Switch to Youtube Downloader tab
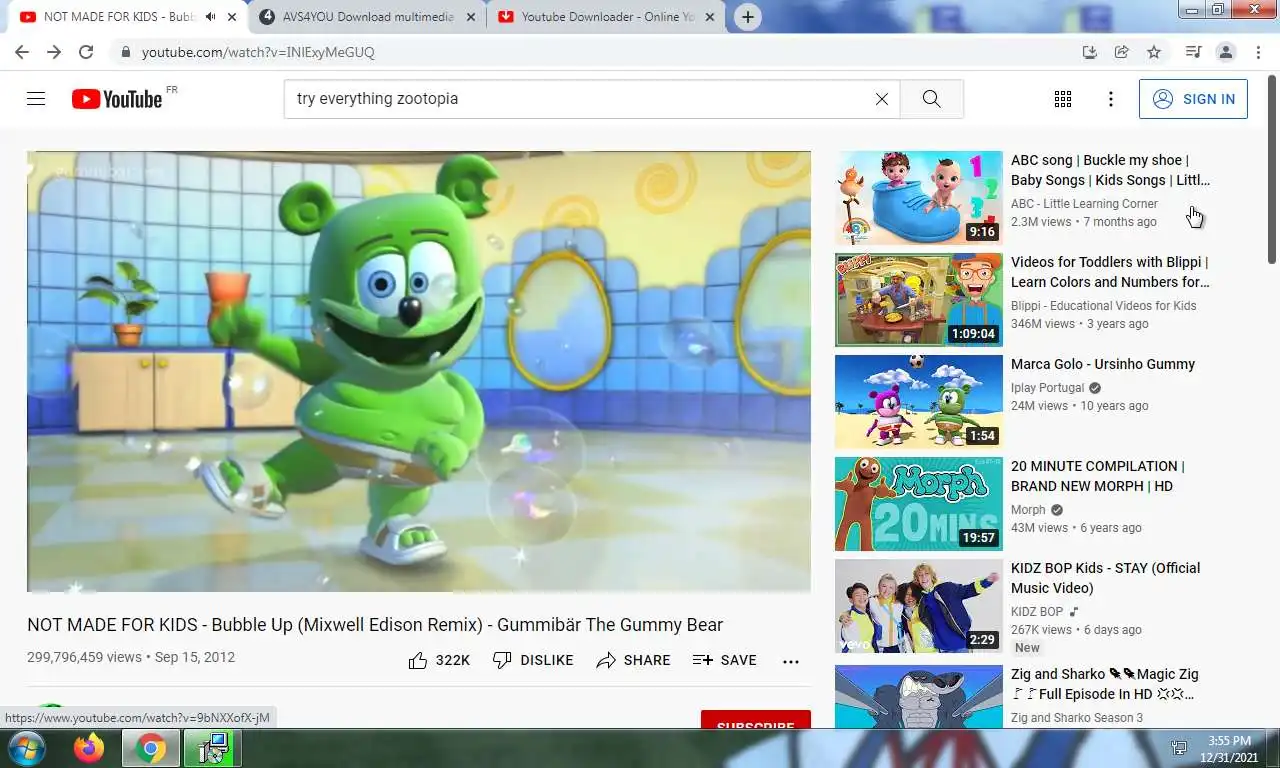 (608, 17)
